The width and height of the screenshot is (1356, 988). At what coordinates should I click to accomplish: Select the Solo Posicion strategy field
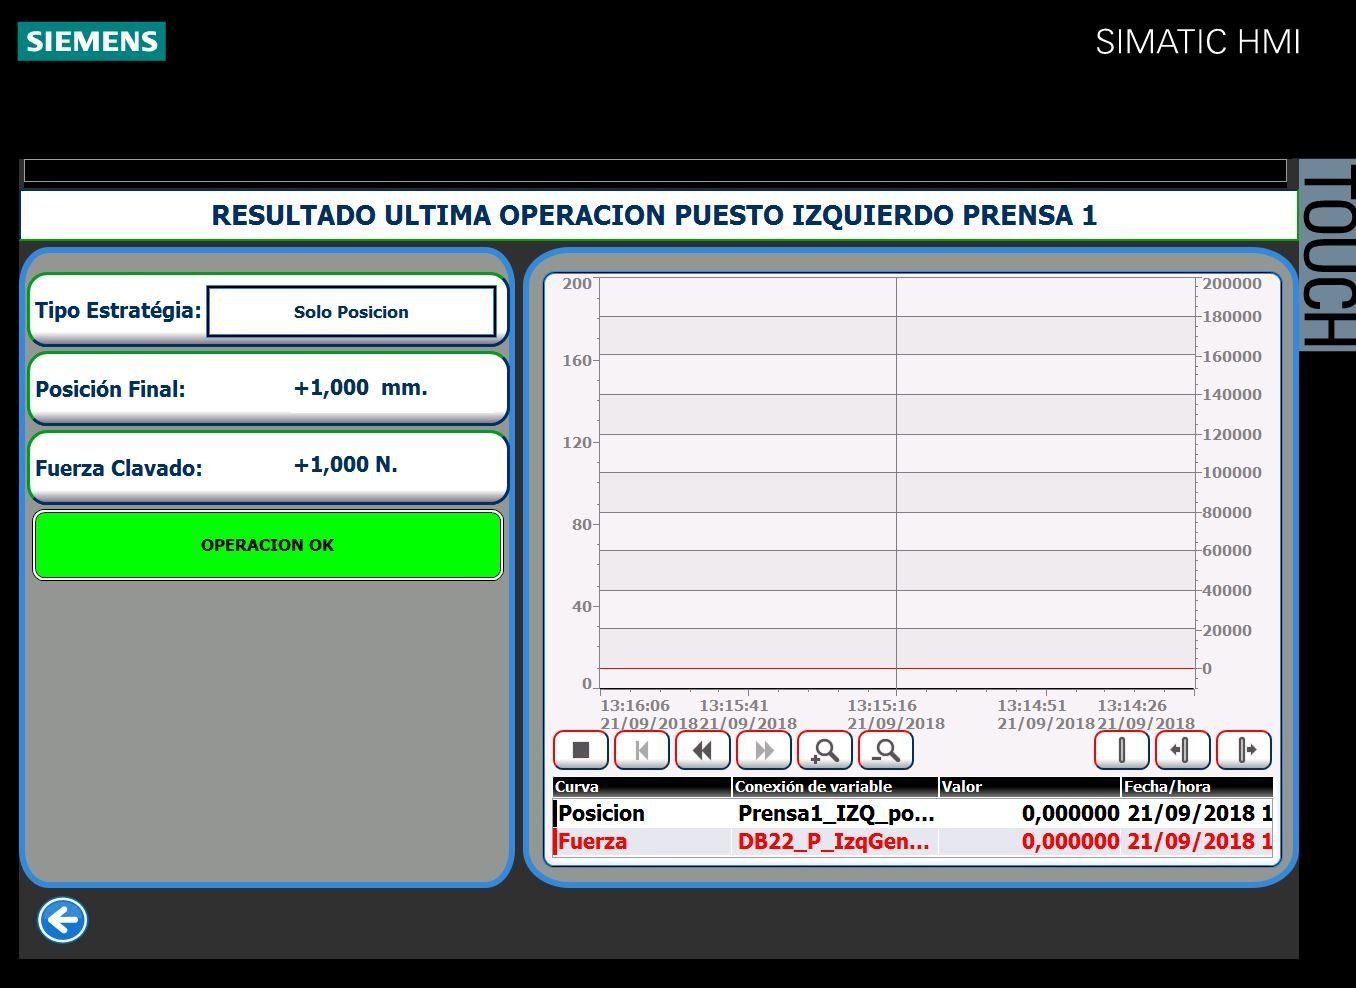351,312
